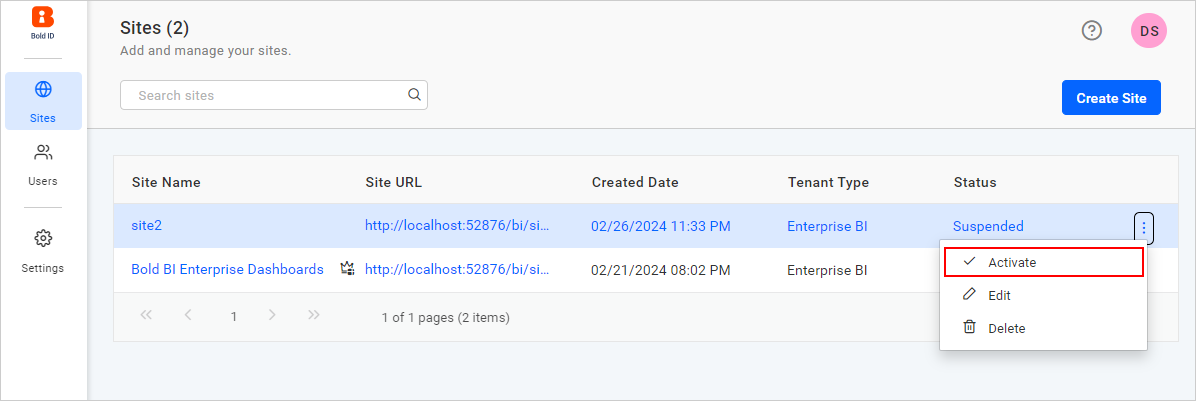
Task: Open the site2 site name link
Action: point(146,226)
